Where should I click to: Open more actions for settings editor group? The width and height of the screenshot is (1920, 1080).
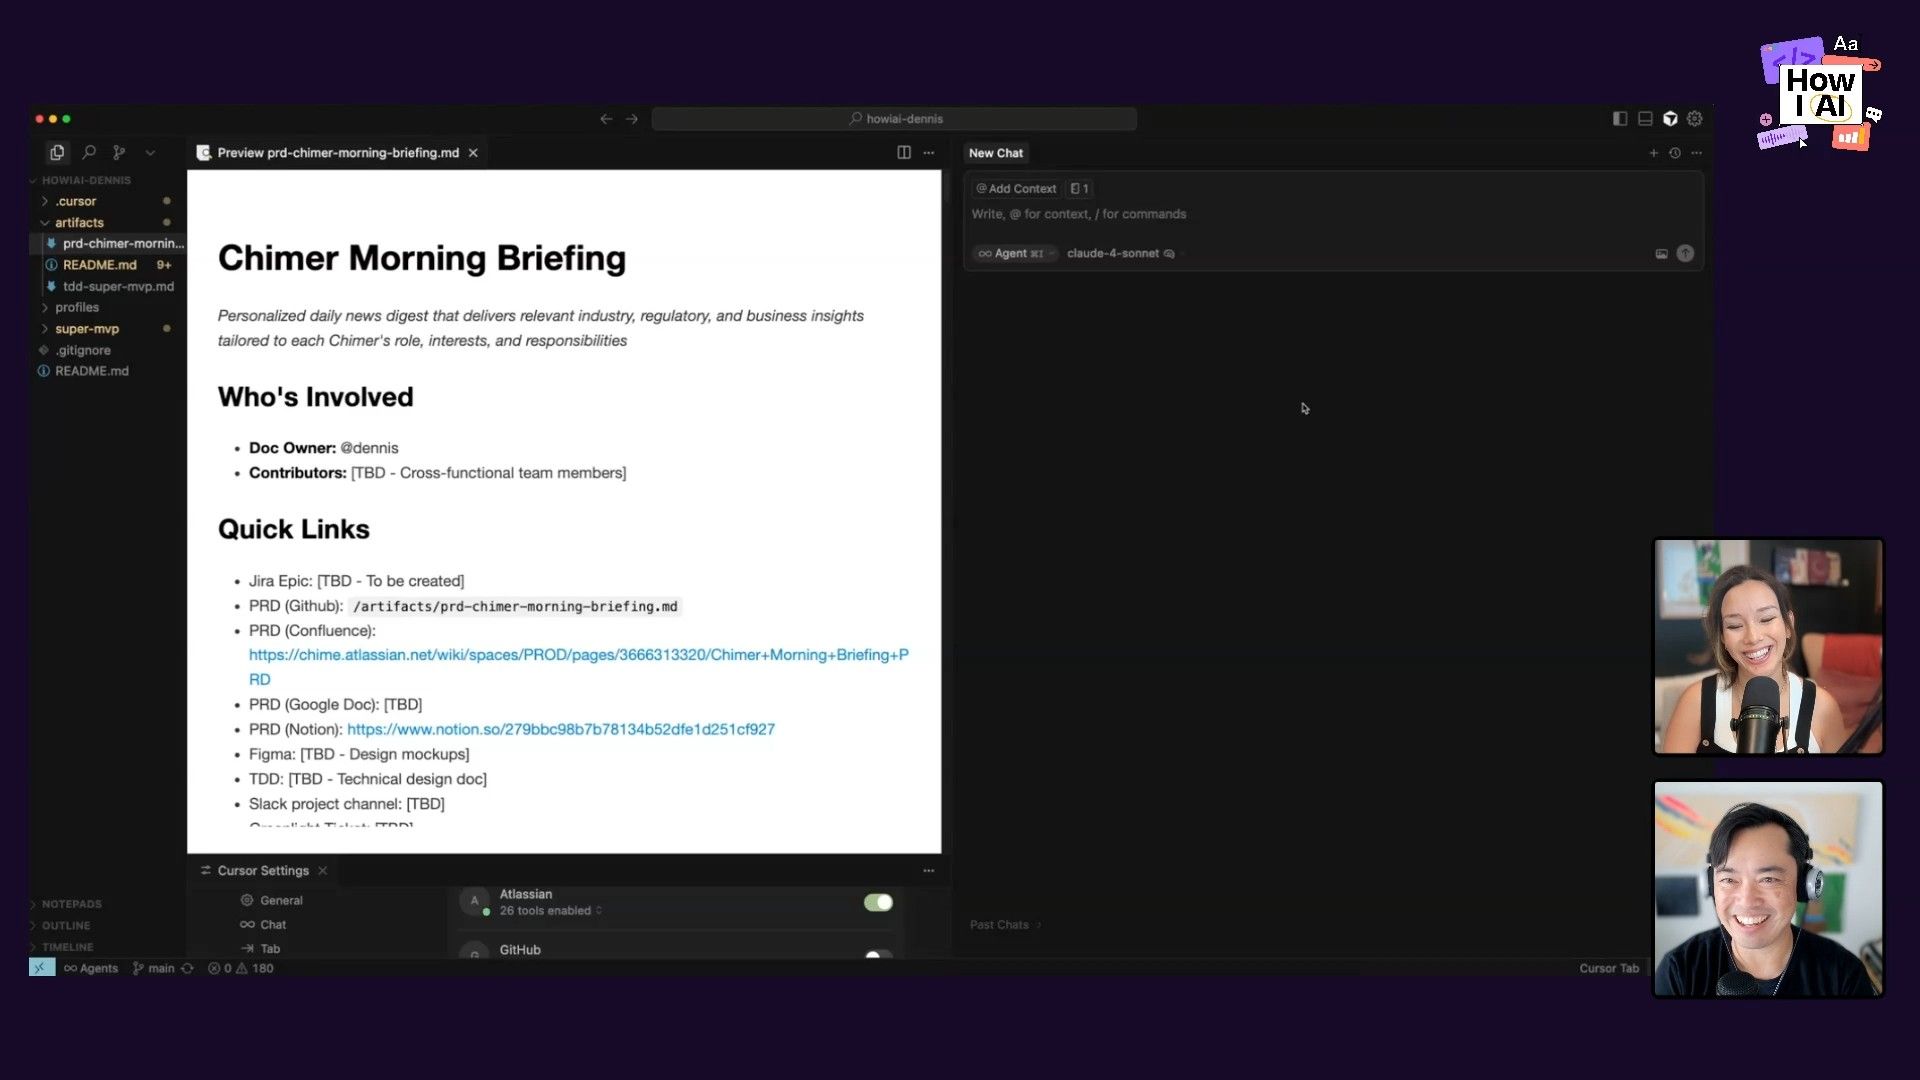[x=929, y=871]
